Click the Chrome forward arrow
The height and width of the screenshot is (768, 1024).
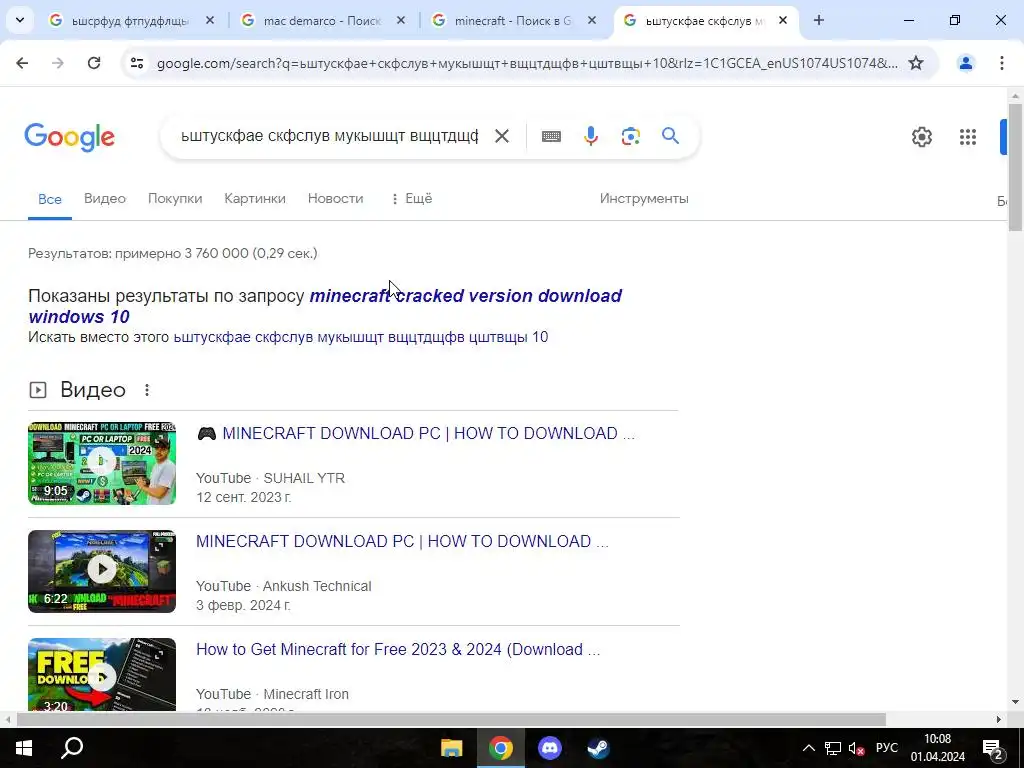pos(58,63)
